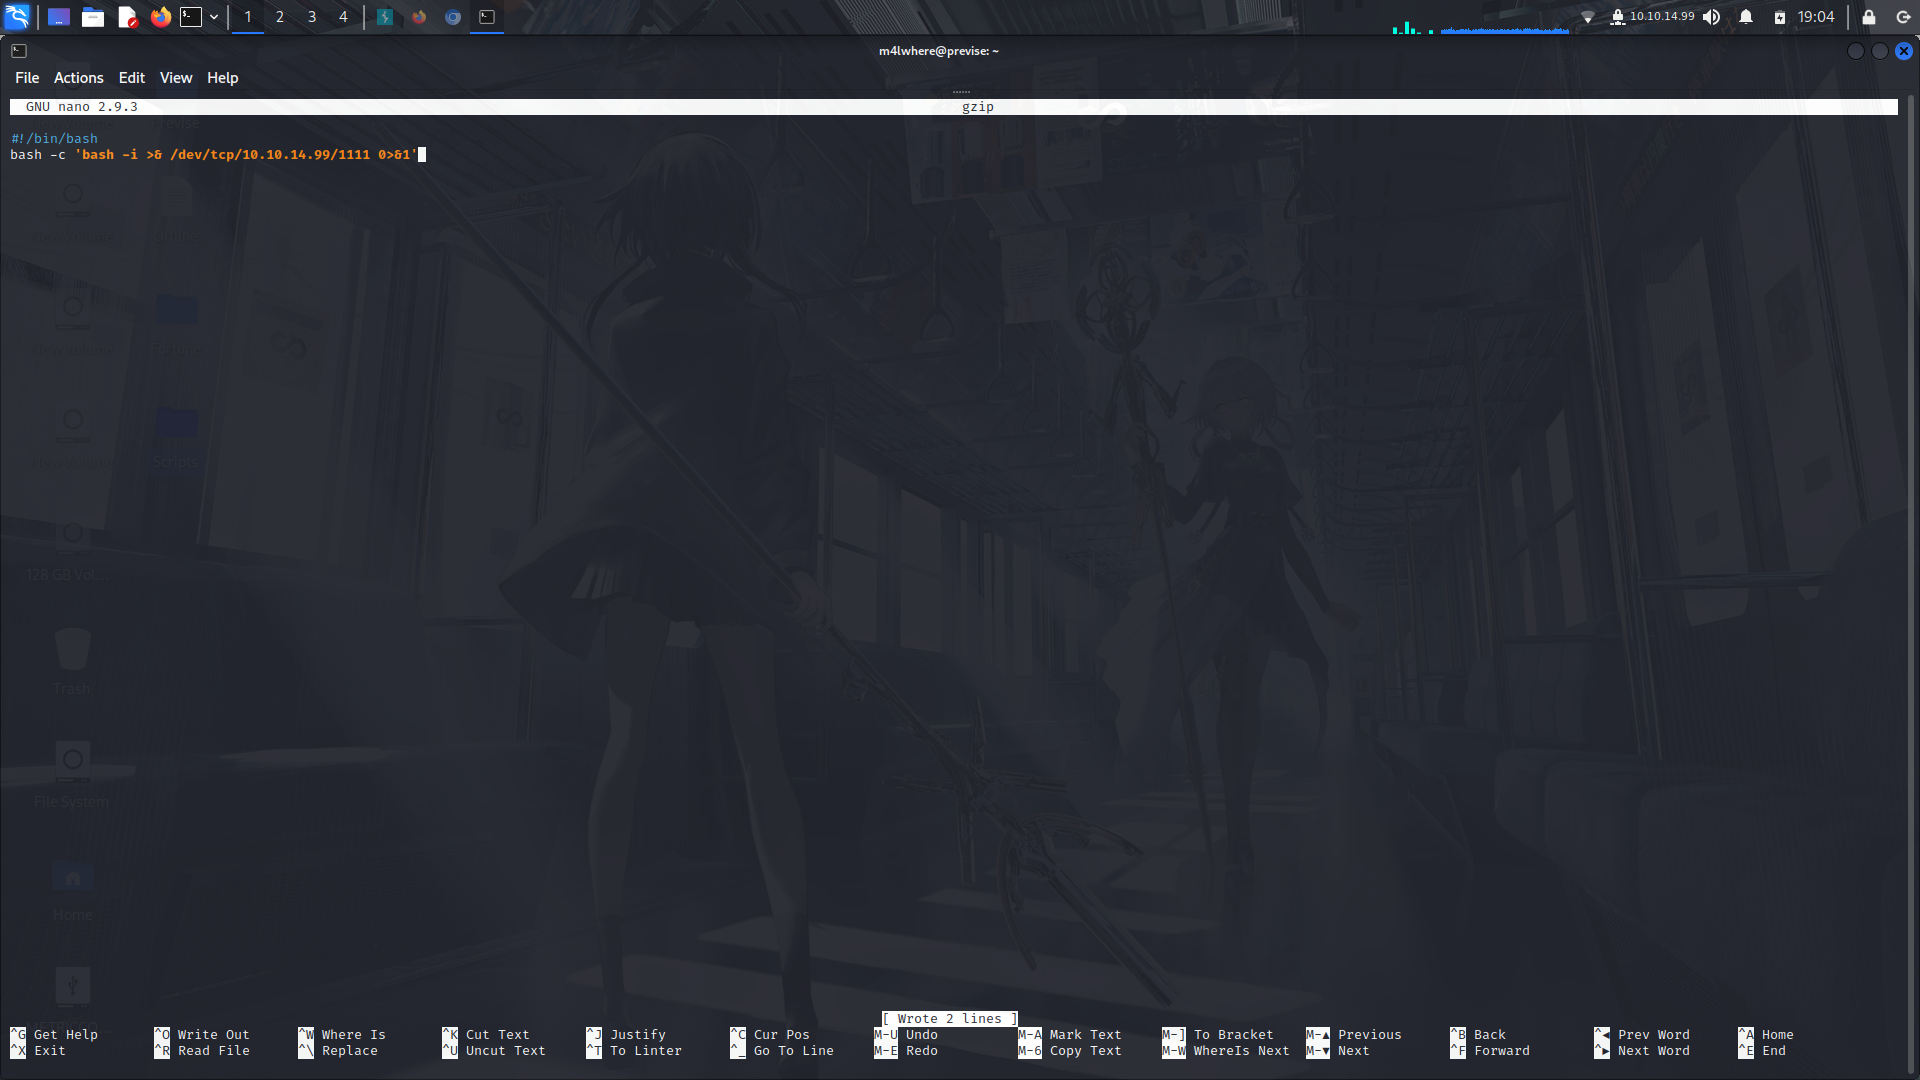
Task: Expand the terminal launcher dropdown arrow
Action: click(213, 17)
